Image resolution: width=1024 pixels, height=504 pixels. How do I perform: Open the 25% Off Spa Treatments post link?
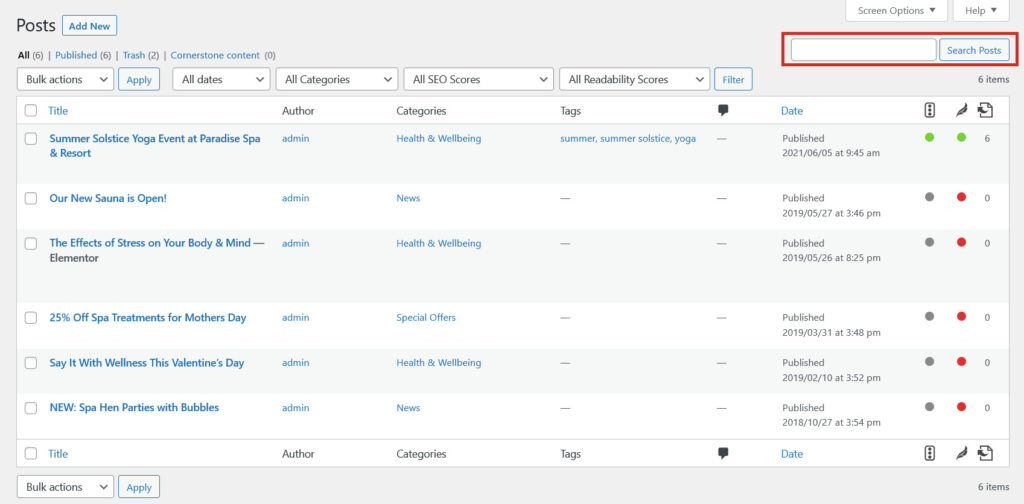(148, 318)
